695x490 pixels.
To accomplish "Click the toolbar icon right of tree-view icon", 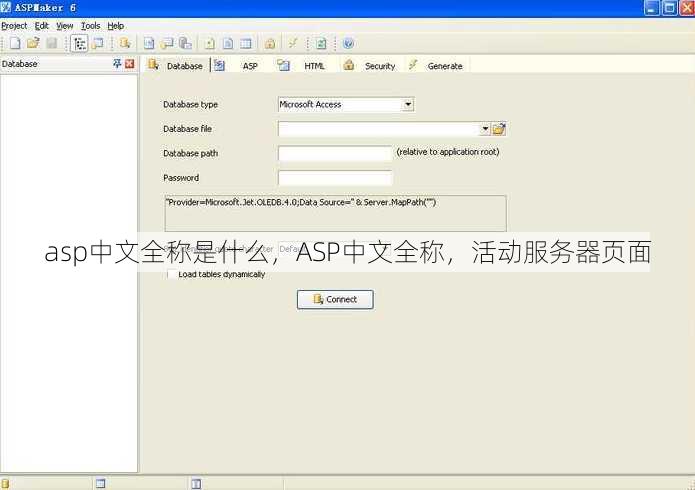I will 98,43.
